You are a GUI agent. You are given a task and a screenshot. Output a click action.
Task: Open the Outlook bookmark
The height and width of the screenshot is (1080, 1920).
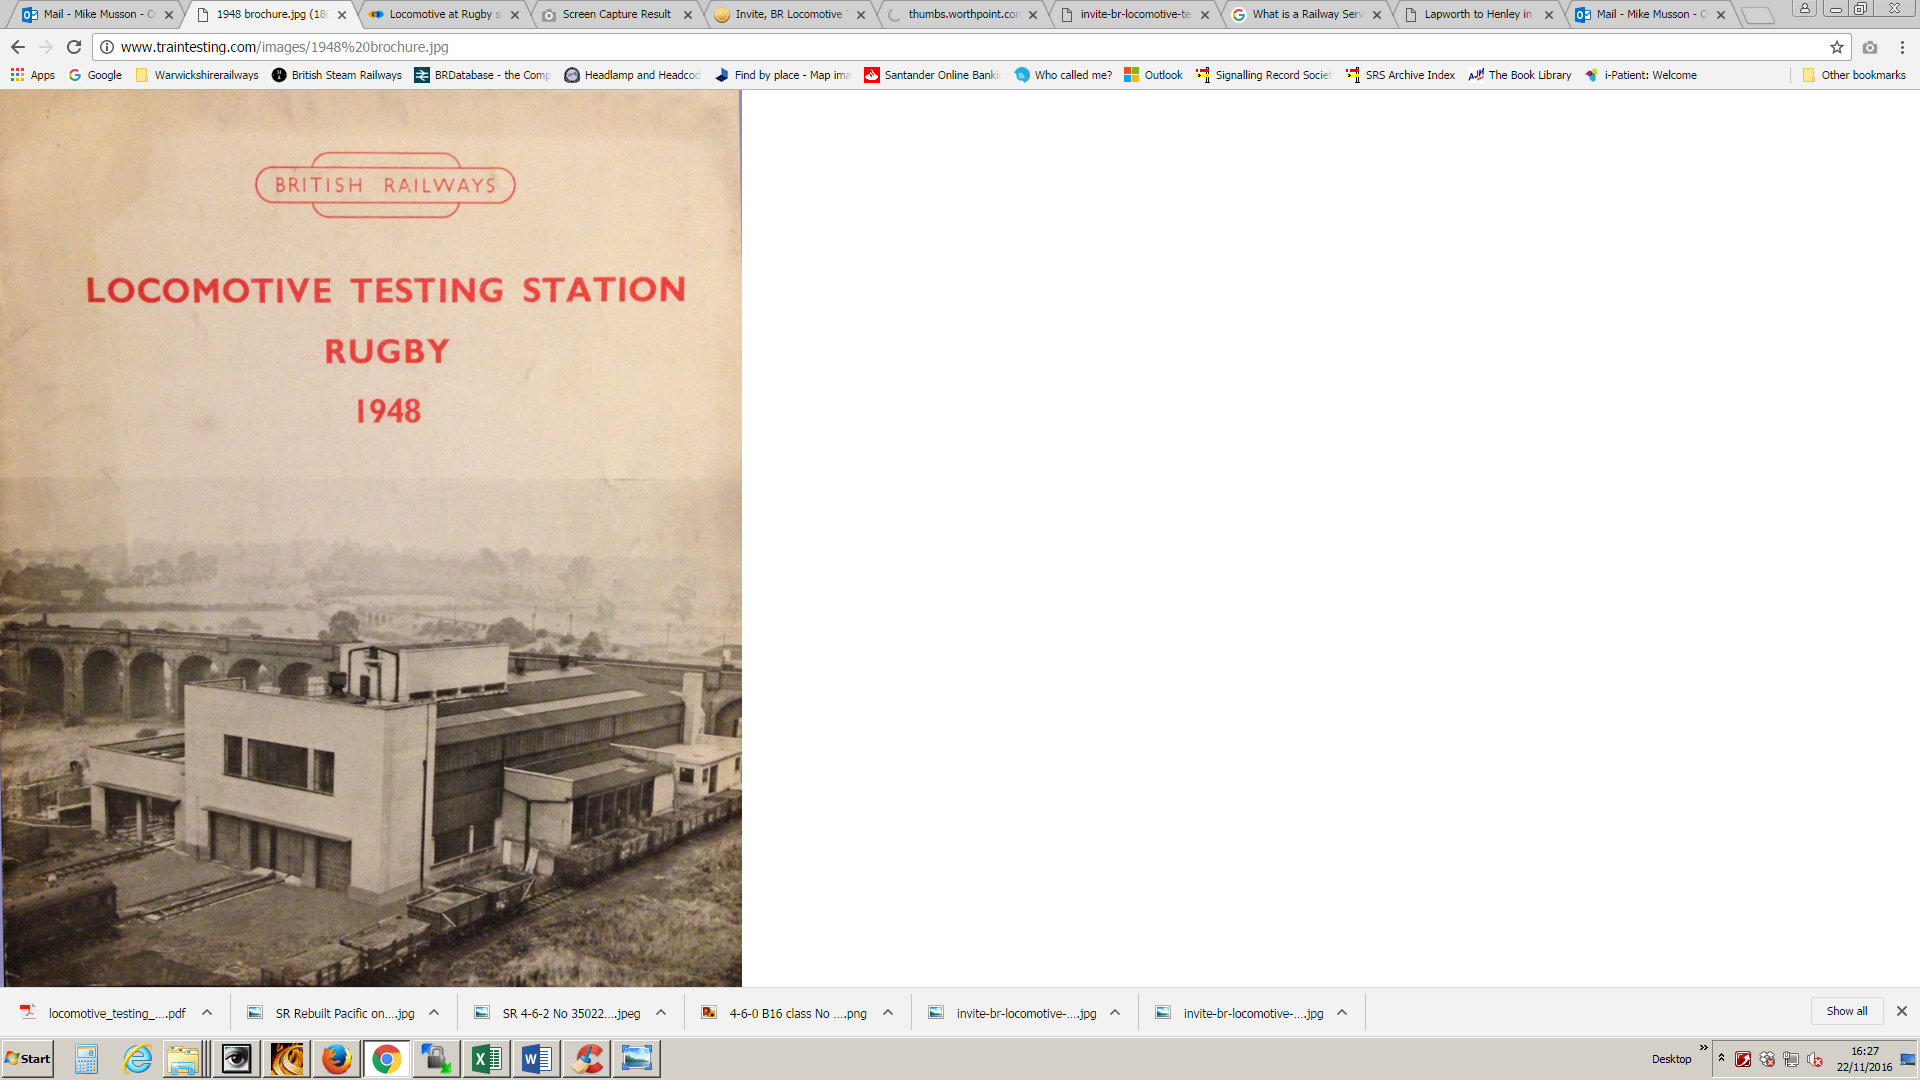1153,75
